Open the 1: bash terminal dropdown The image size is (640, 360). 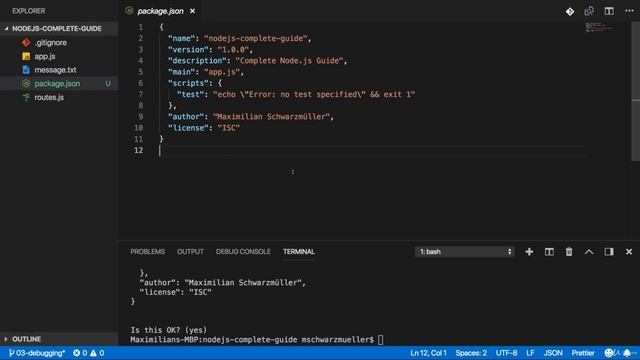click(x=465, y=252)
